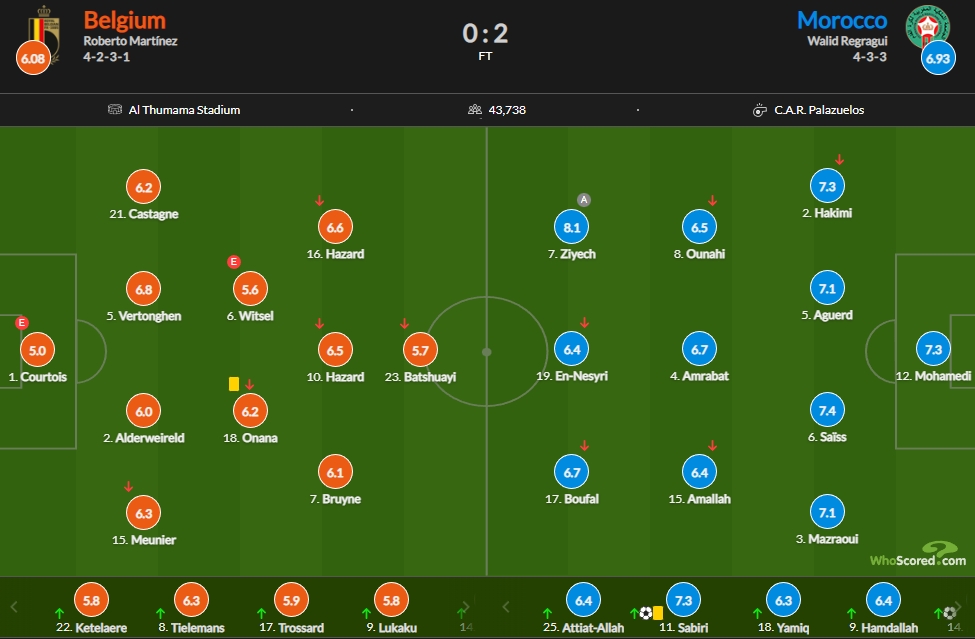
Task: Open the Belgium team name link
Action: (125, 21)
